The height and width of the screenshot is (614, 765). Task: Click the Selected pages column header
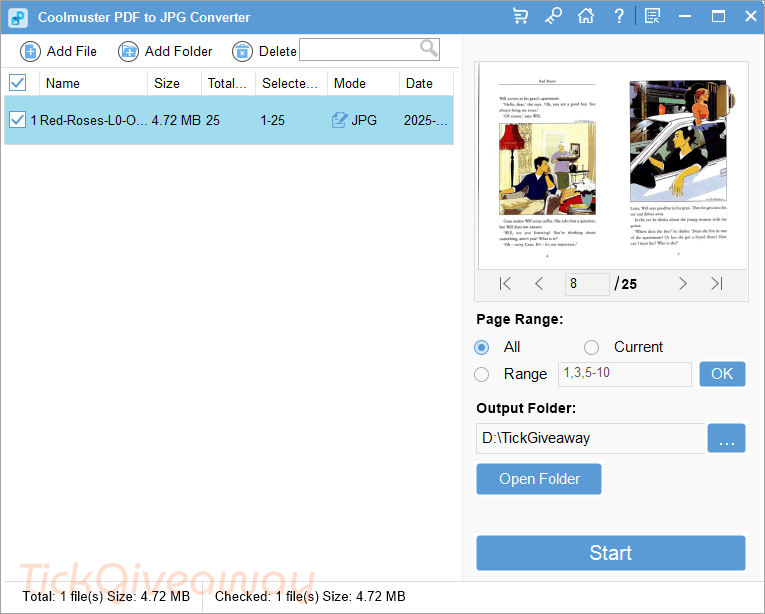(x=291, y=83)
